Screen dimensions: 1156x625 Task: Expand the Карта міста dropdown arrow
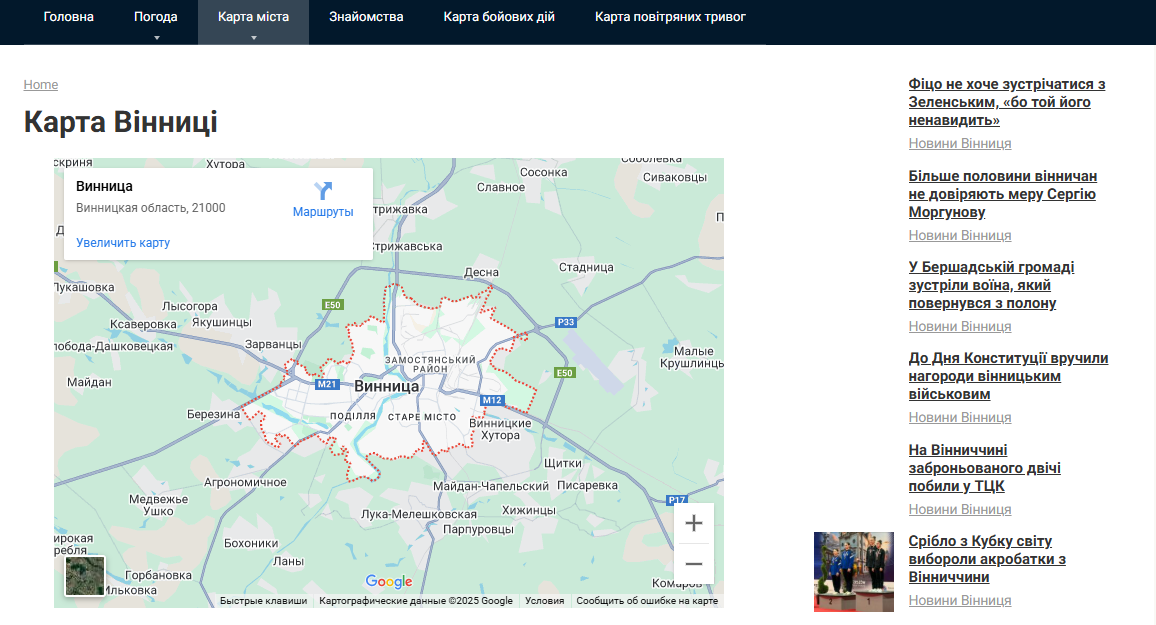coord(254,38)
